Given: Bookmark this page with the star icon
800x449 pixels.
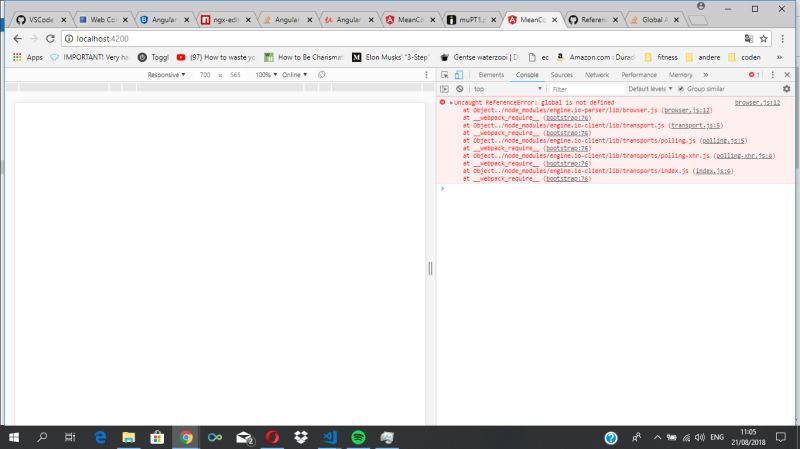Looking at the screenshot, I should [763, 39].
